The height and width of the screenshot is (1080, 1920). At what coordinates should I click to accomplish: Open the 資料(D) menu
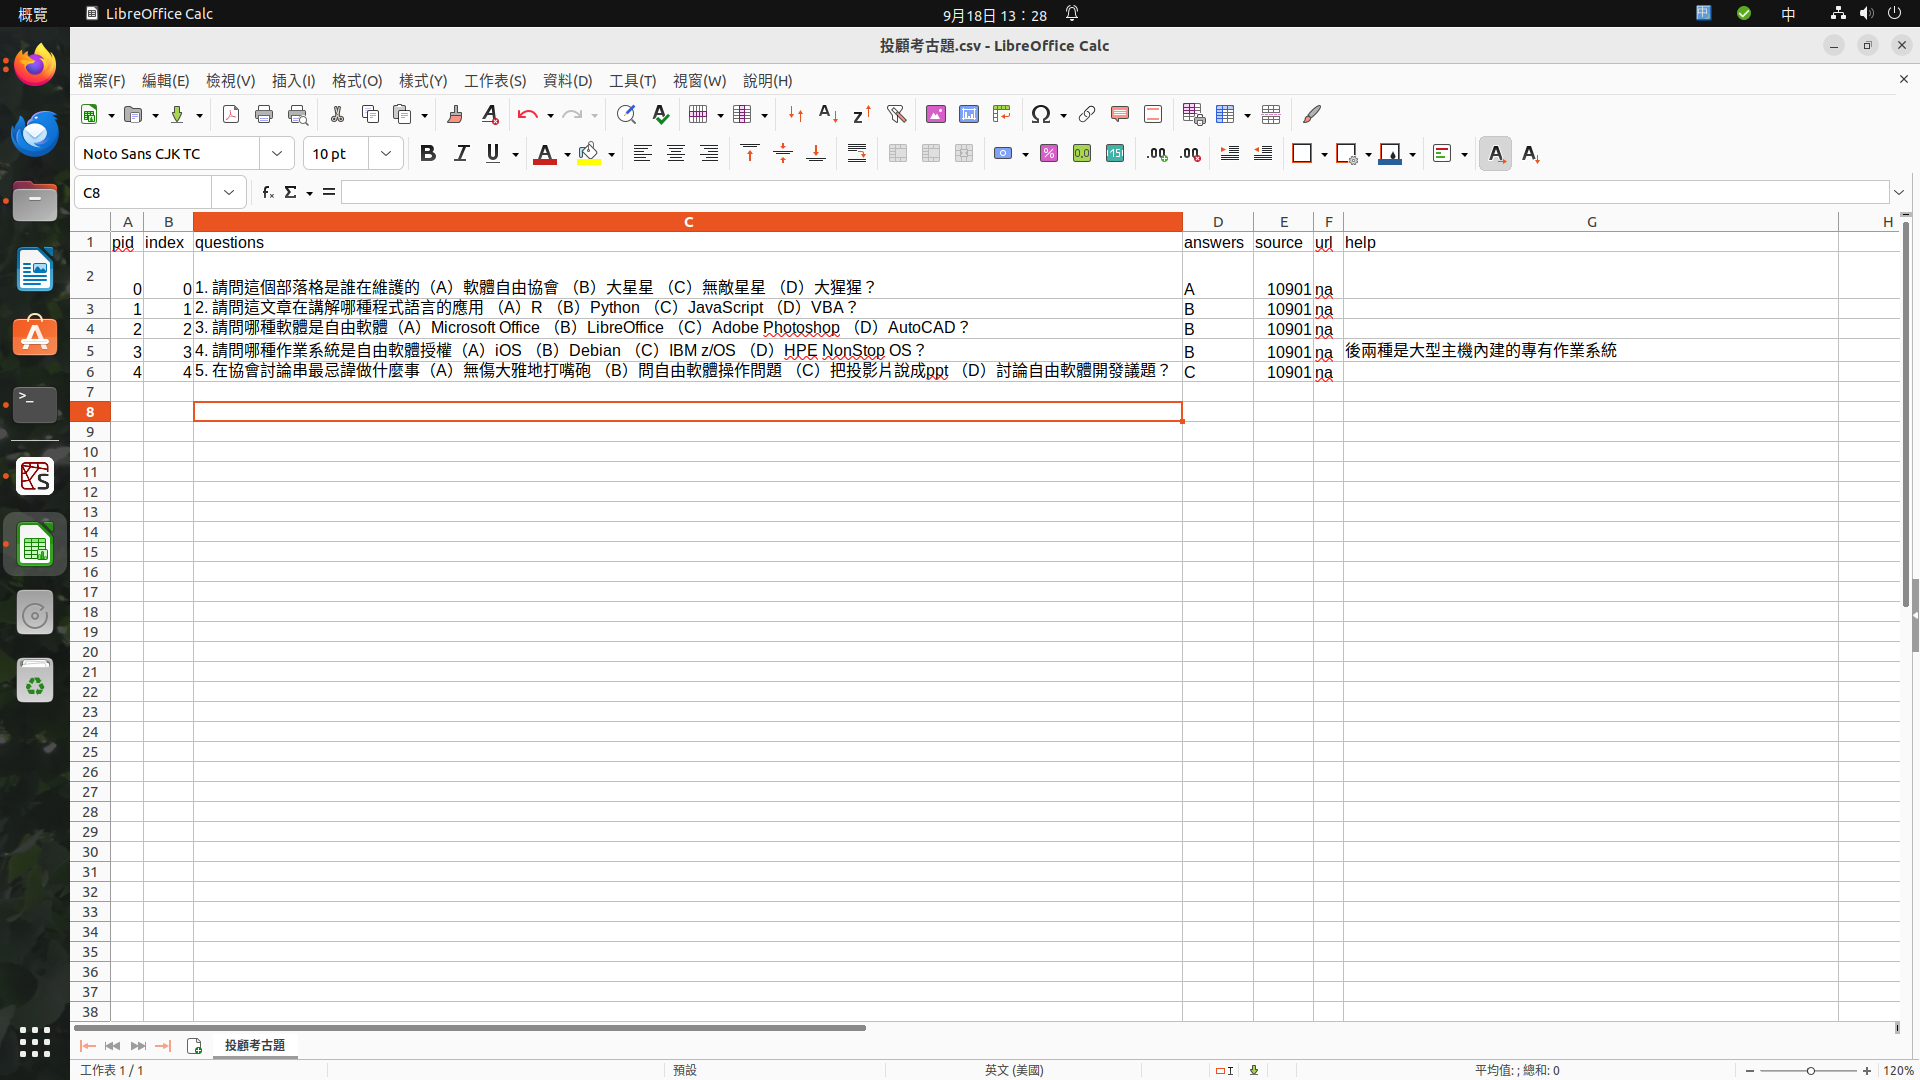pos(567,80)
